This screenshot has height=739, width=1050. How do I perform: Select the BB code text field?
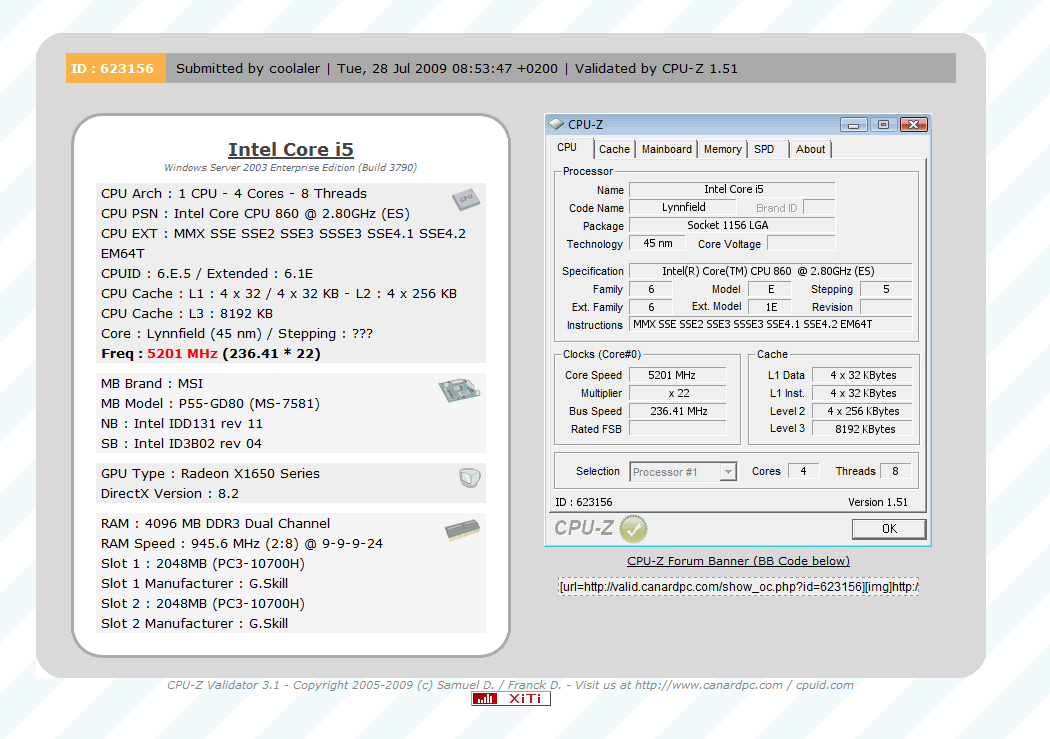tap(739, 587)
